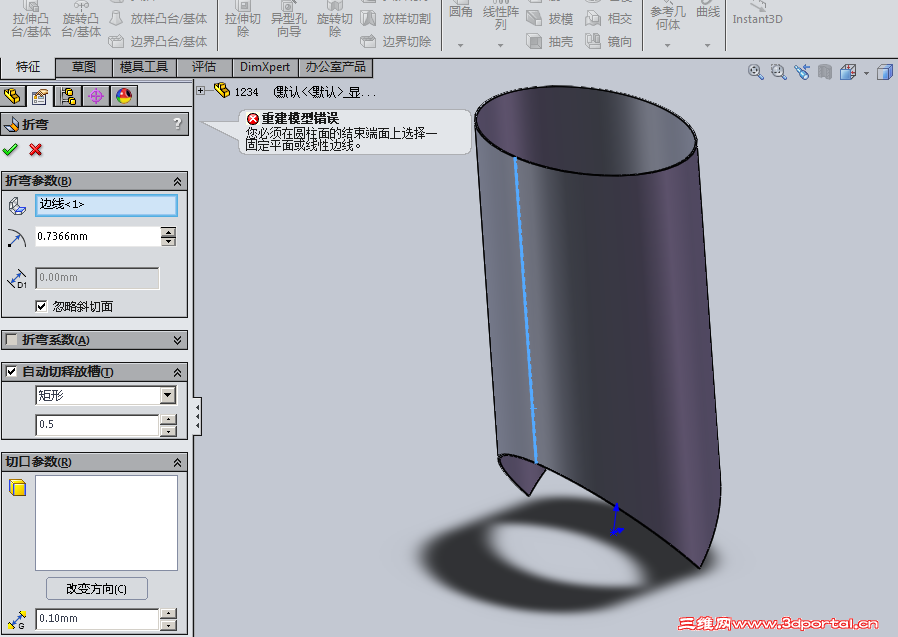Click the 改变方向 button
This screenshot has width=898, height=637.
pos(96,589)
